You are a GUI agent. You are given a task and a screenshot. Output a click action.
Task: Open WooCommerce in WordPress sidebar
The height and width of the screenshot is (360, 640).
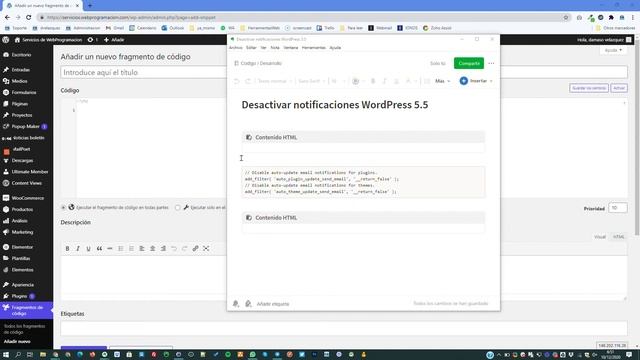[x=27, y=198]
